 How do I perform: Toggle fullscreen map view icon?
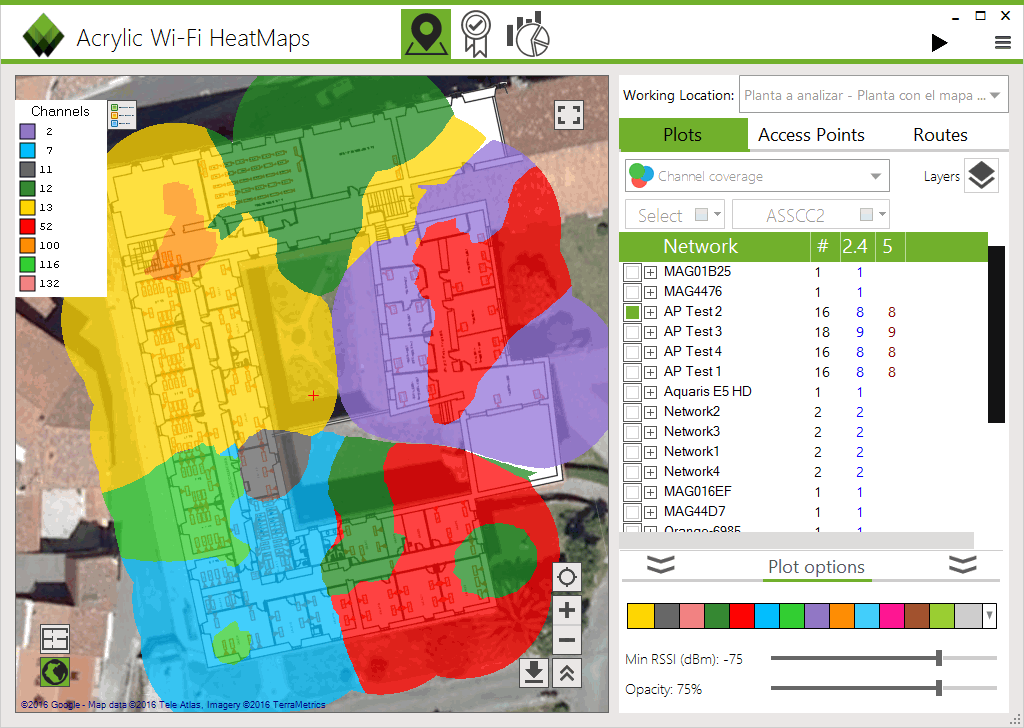pos(568,115)
